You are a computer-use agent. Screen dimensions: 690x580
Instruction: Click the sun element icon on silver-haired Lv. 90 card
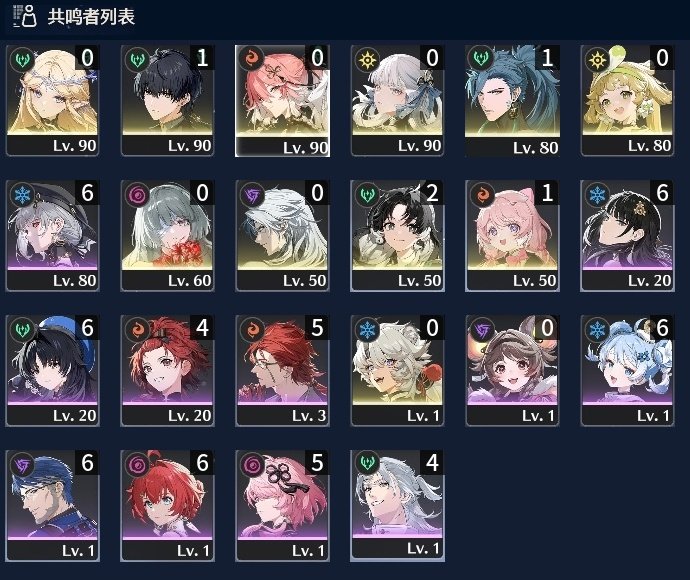tap(367, 59)
